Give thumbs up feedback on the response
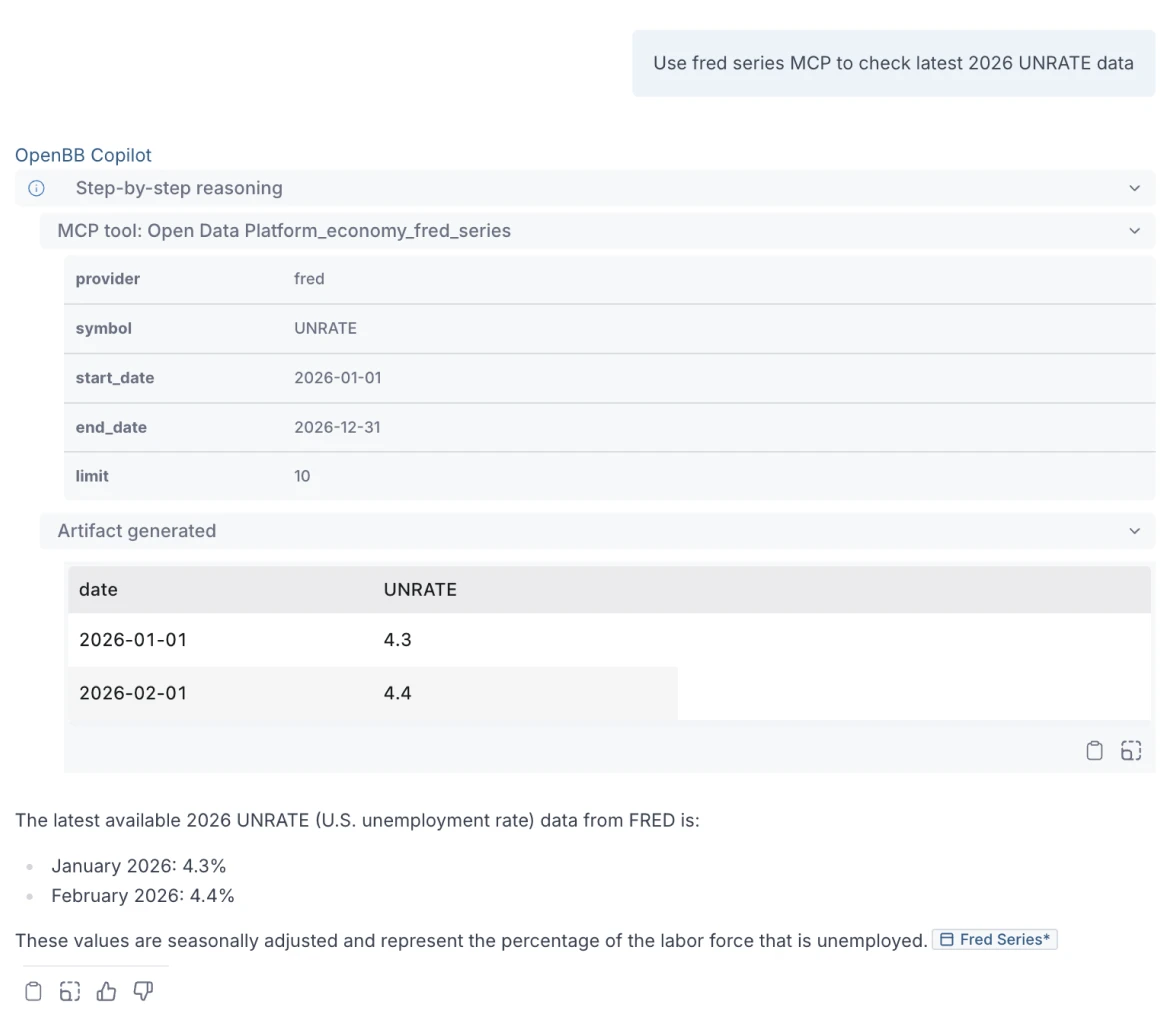 [106, 991]
